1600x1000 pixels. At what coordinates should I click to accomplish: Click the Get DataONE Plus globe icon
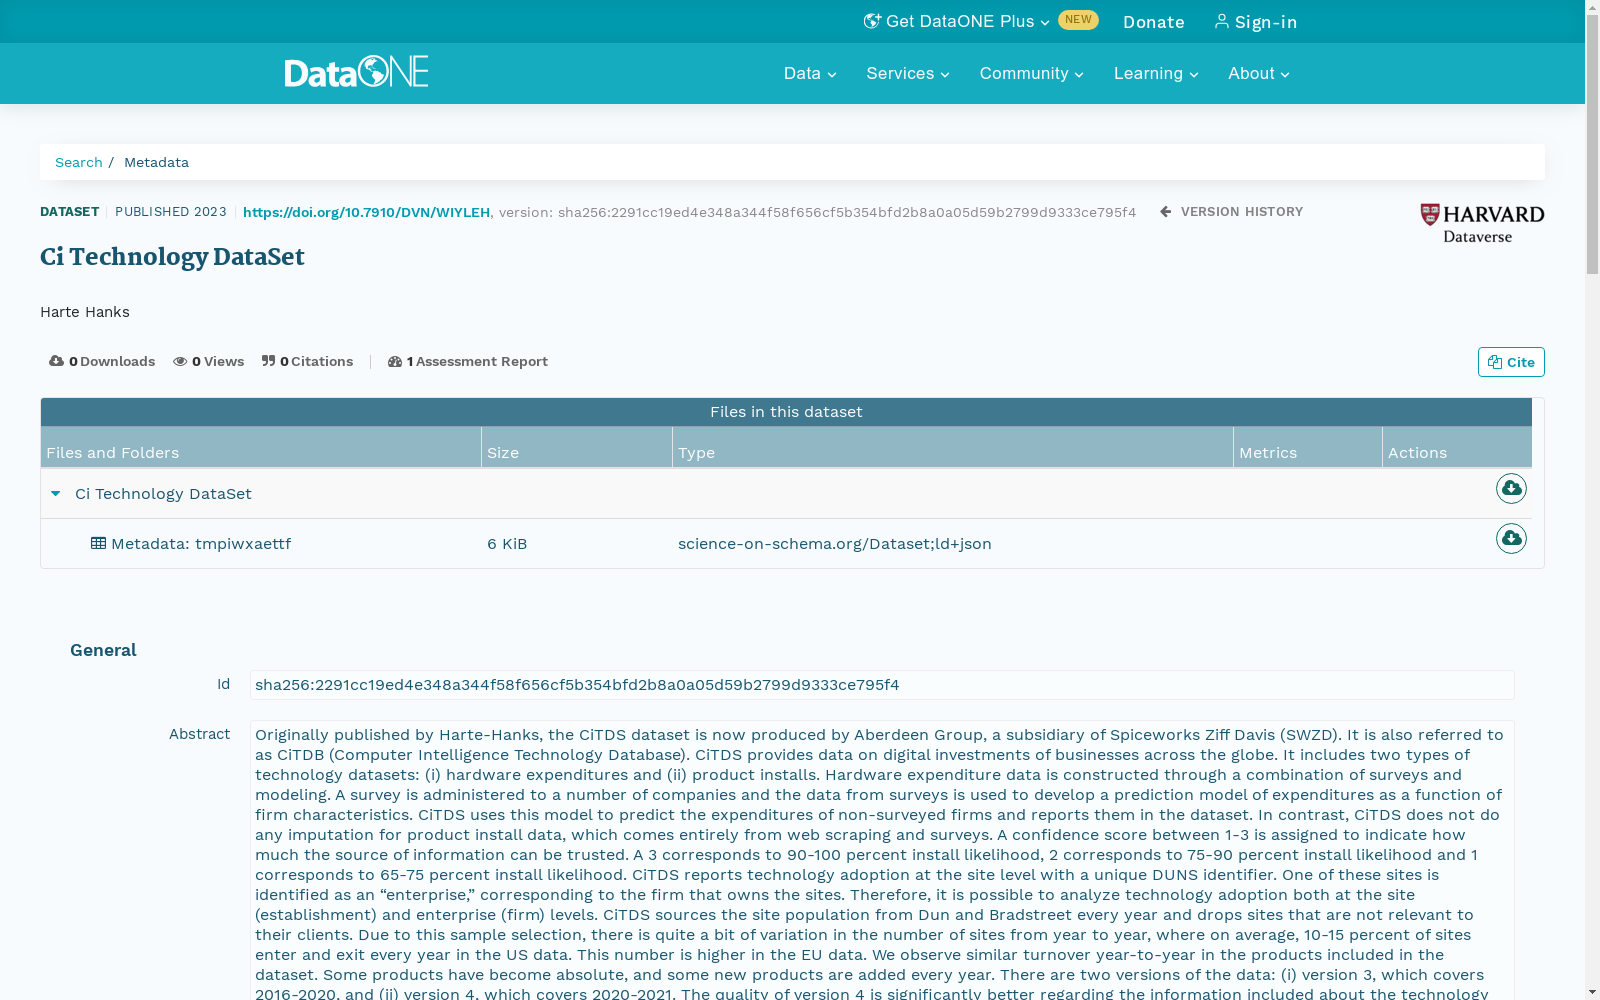pyautogui.click(x=872, y=21)
